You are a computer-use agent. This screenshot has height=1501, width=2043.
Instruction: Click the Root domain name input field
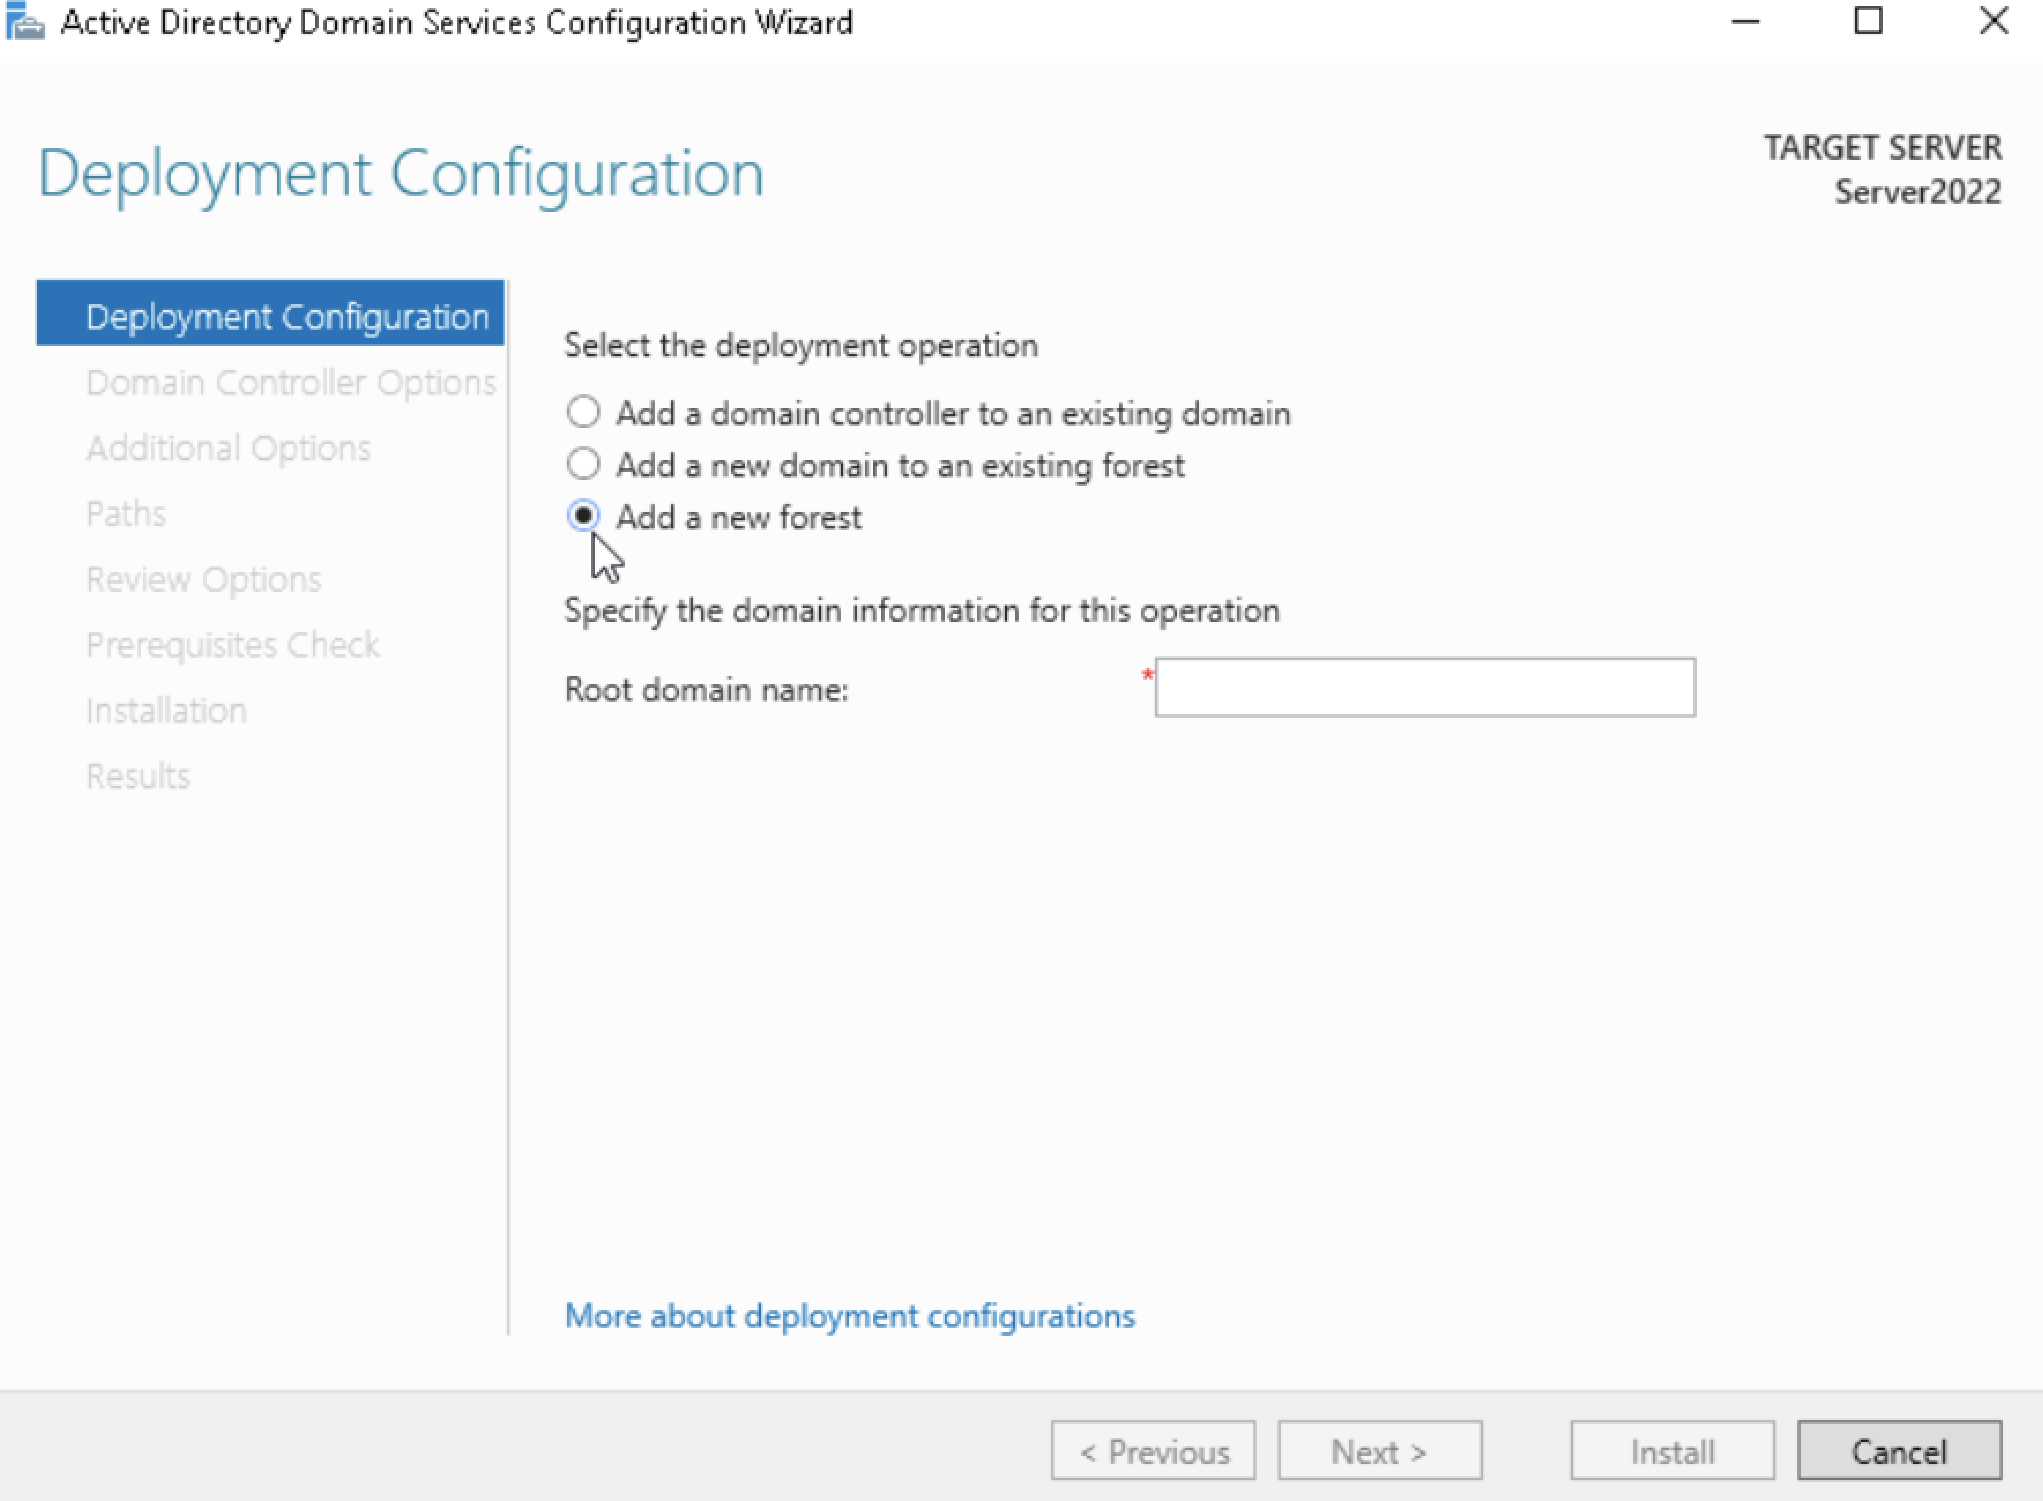point(1425,687)
